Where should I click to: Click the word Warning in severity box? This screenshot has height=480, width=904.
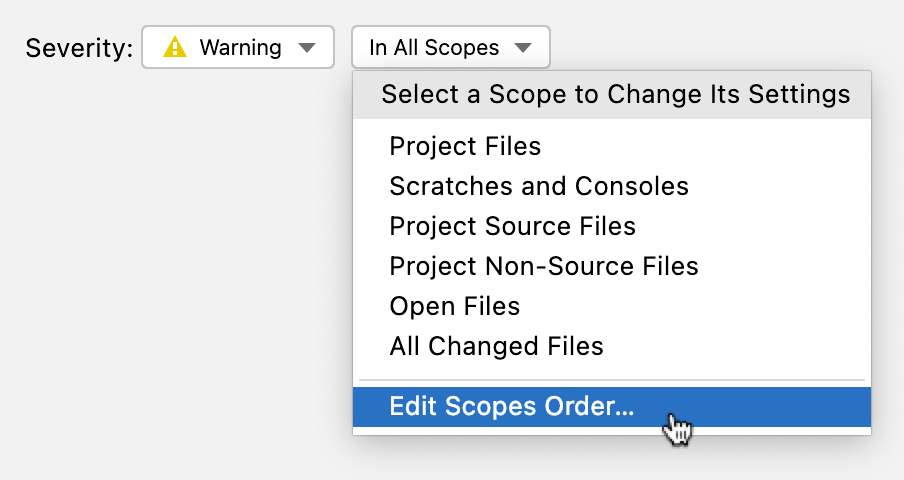(240, 47)
